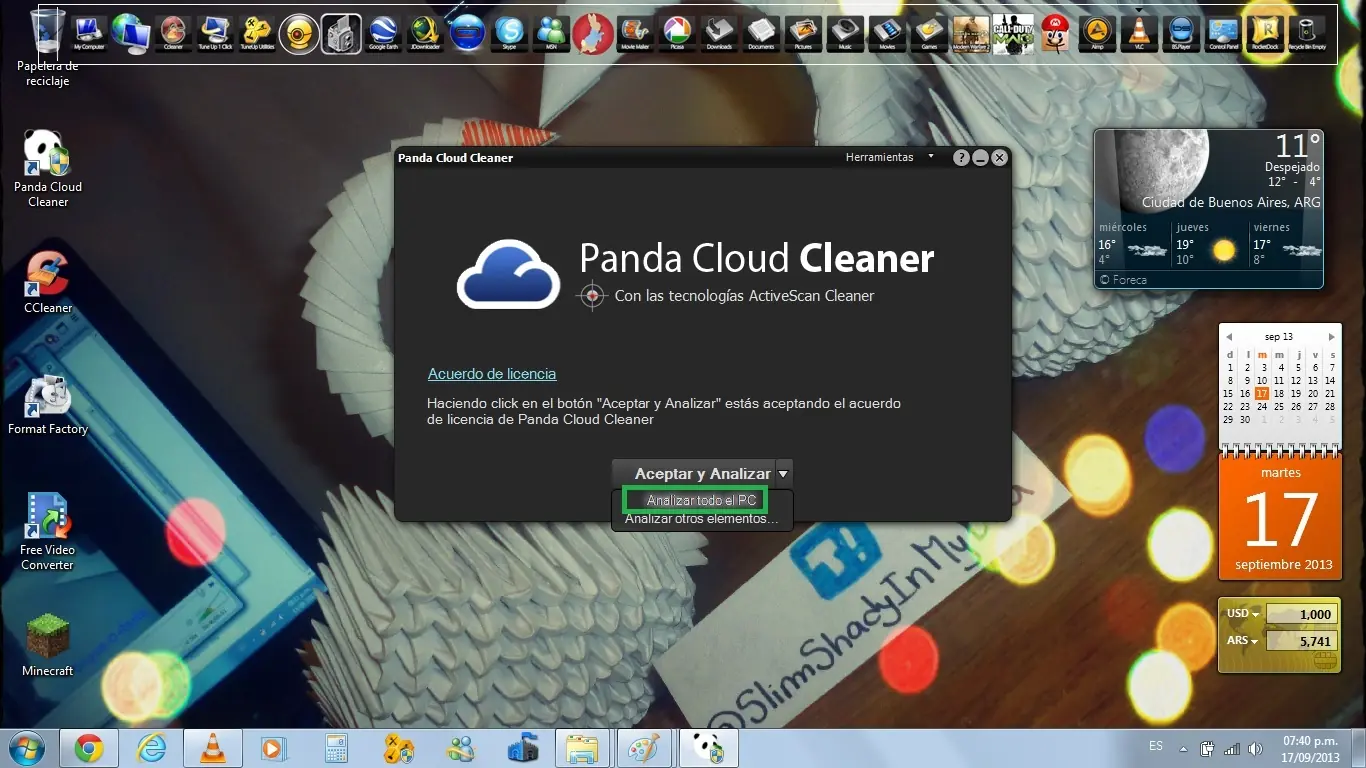Switch to Panda Cloud Cleaner taskbar button
Image resolution: width=1366 pixels, height=768 pixels.
pos(707,748)
